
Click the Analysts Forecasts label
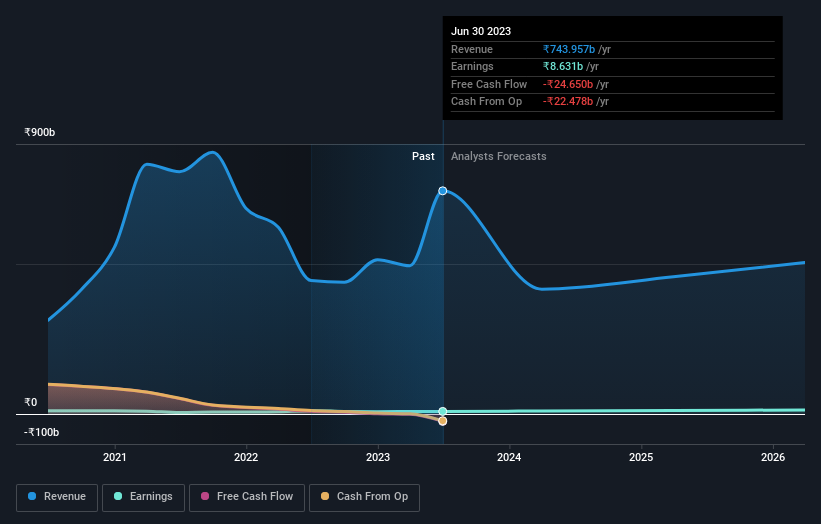pos(498,157)
